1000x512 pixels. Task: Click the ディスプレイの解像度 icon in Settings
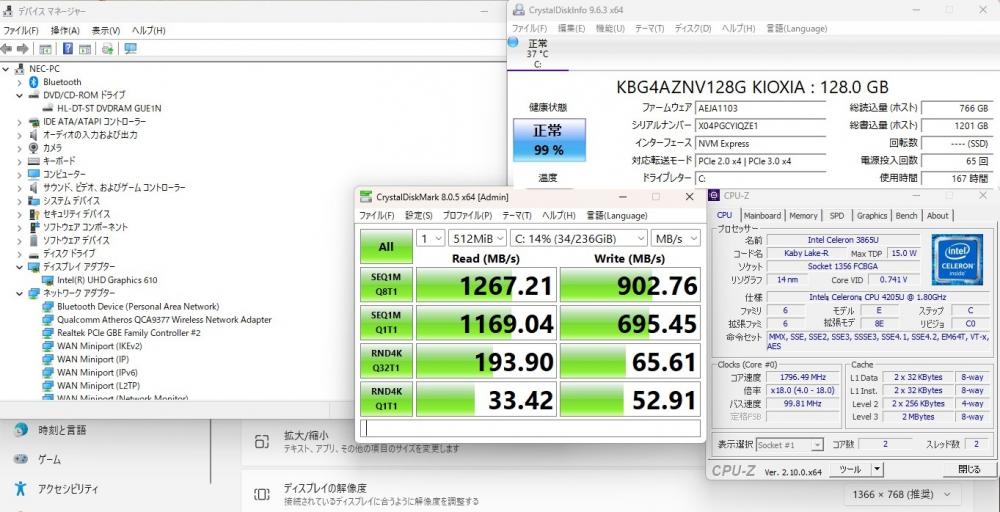point(261,494)
